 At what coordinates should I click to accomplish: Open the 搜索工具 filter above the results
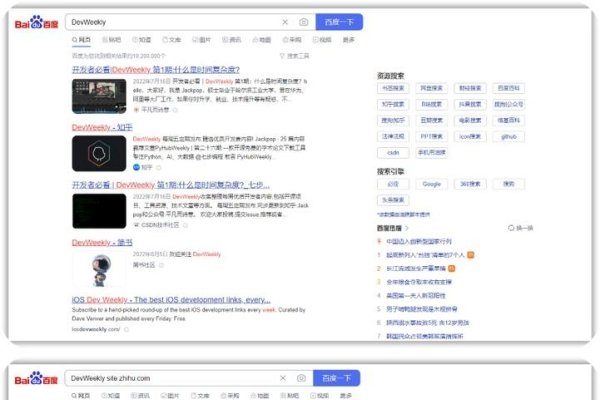pos(294,56)
